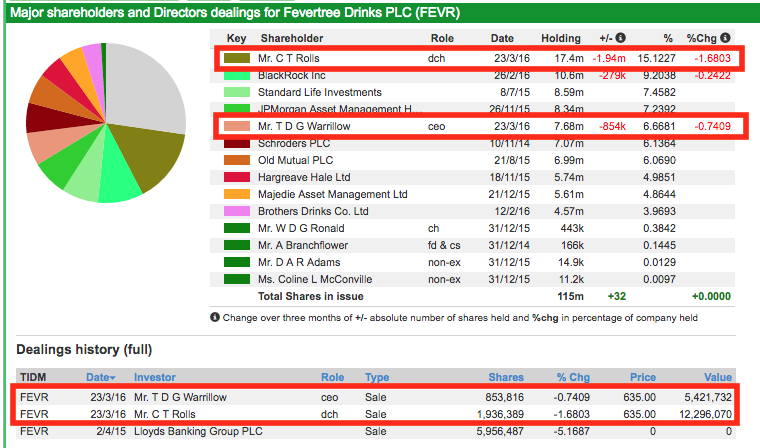Click the Standard Life Investments light green key
The width and height of the screenshot is (760, 448).
(237, 92)
